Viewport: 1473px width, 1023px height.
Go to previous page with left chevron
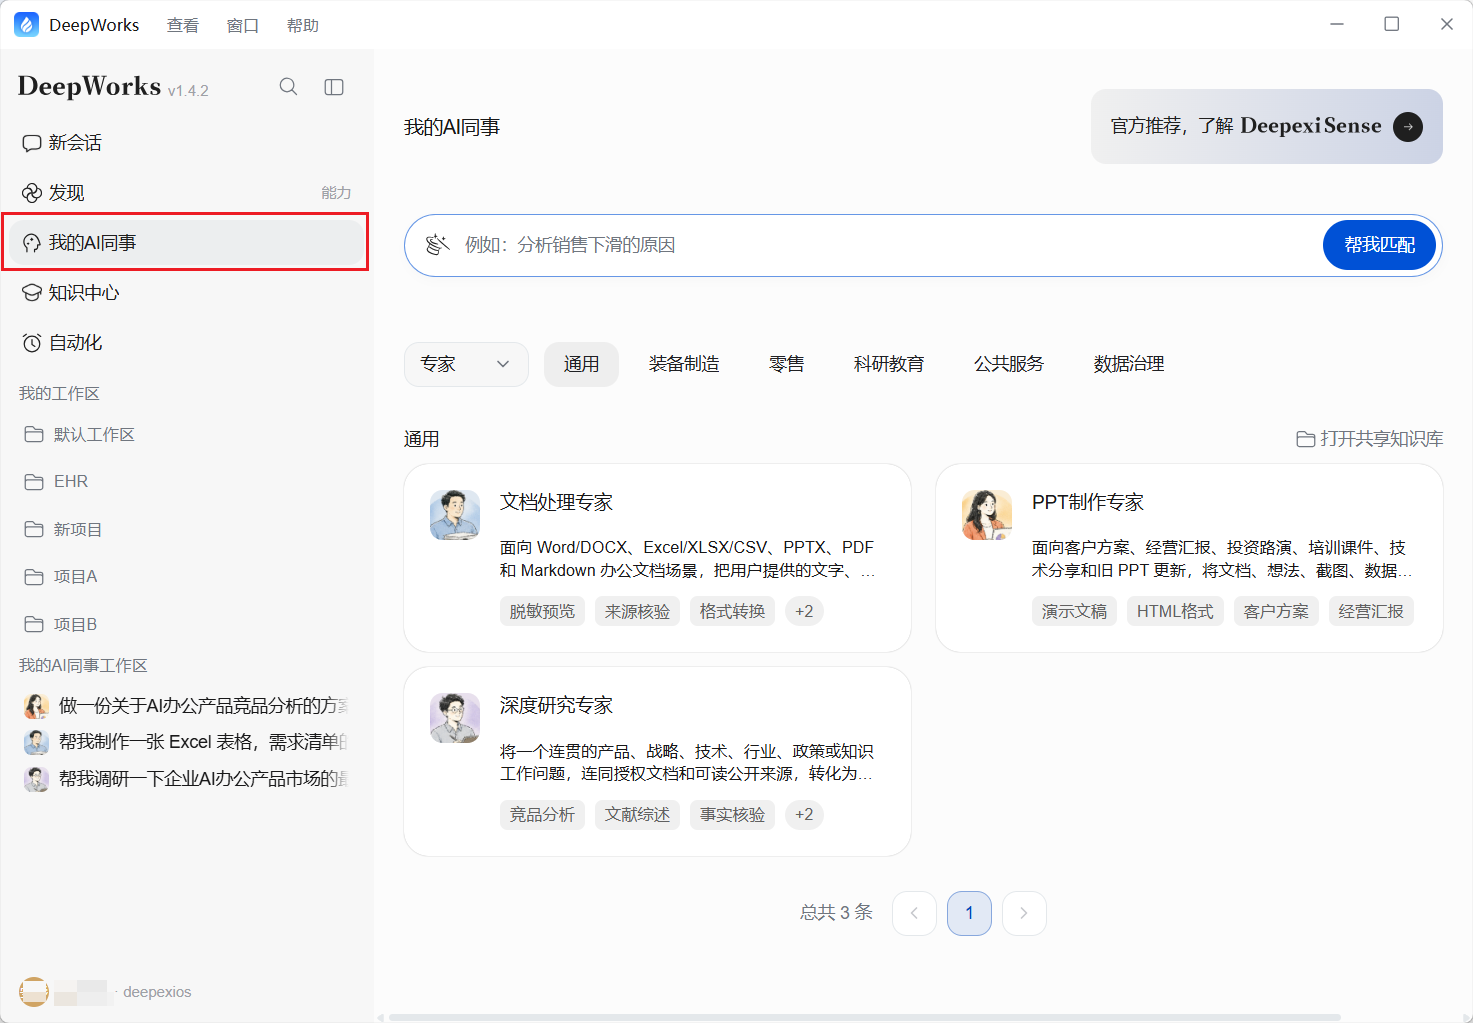click(914, 913)
